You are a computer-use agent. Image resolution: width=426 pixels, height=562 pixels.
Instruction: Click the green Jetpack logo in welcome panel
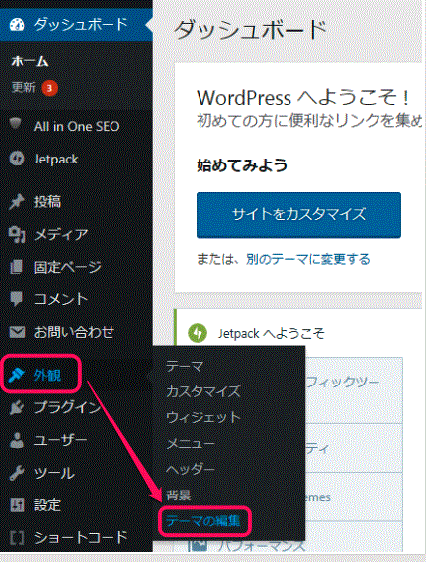point(197,333)
